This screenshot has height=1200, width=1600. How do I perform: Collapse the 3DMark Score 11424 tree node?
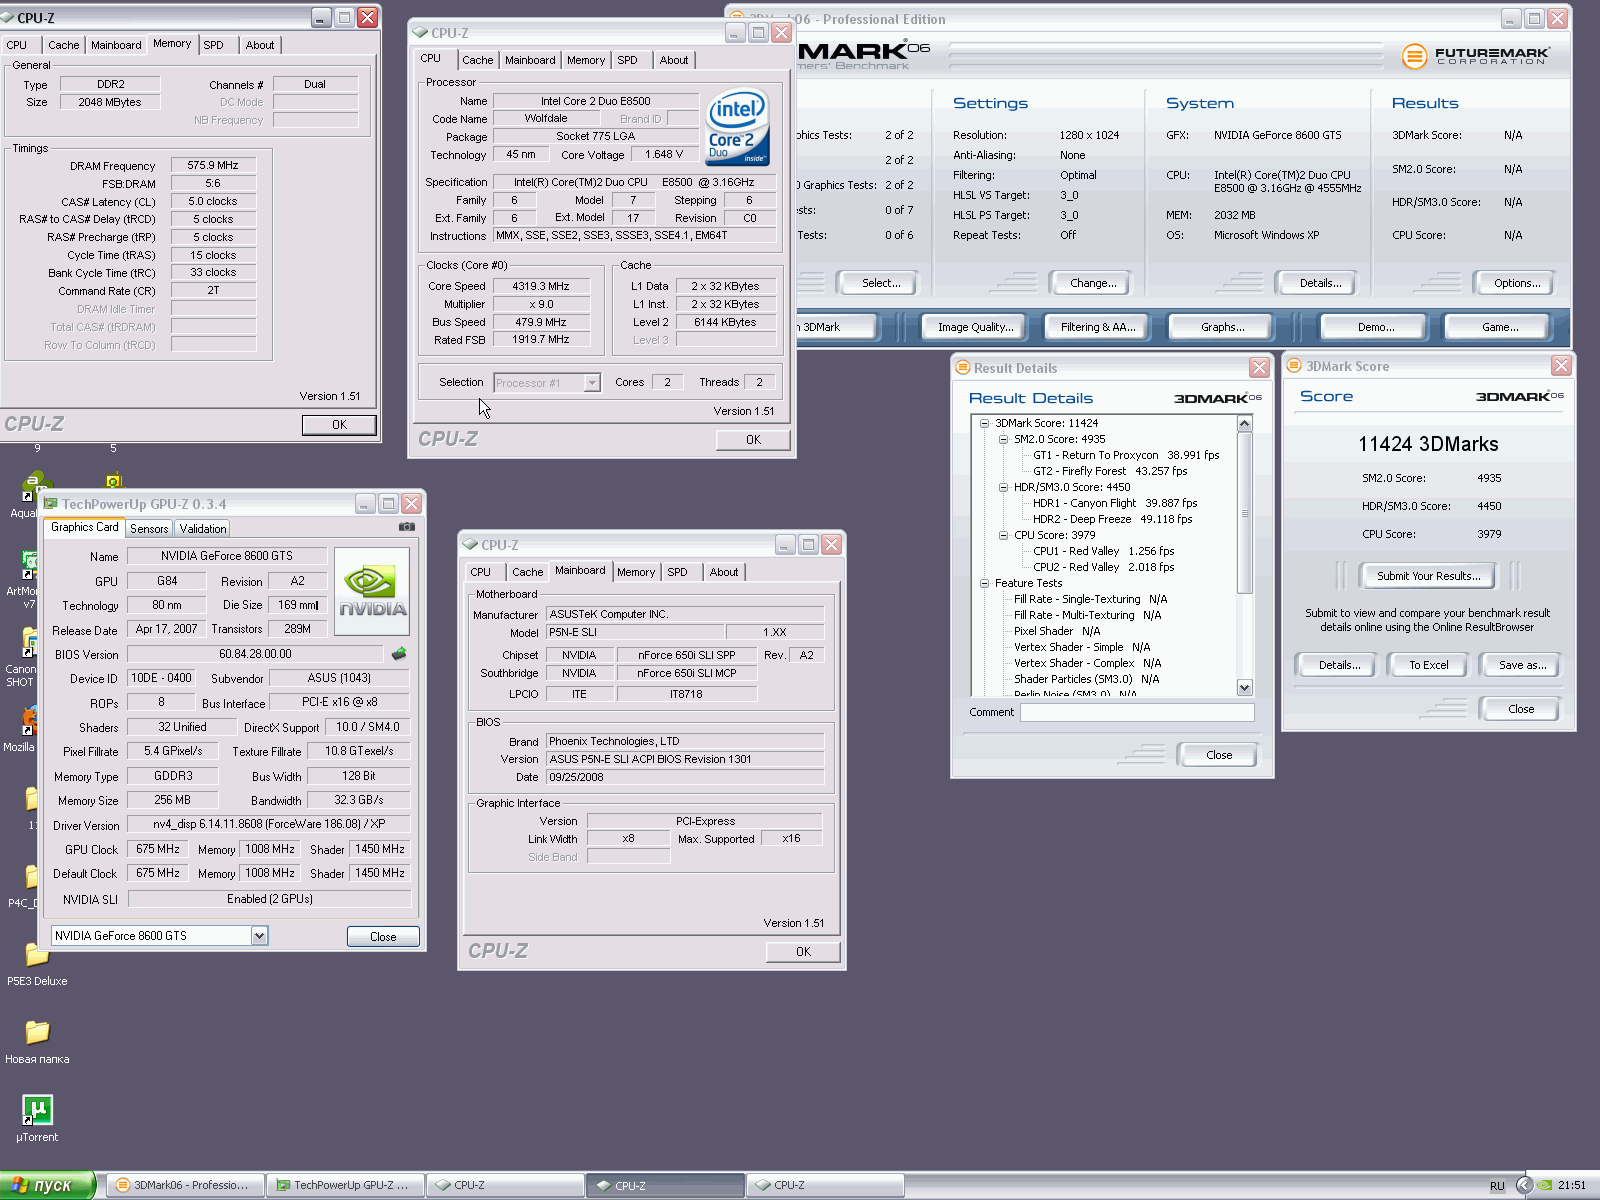coord(984,423)
